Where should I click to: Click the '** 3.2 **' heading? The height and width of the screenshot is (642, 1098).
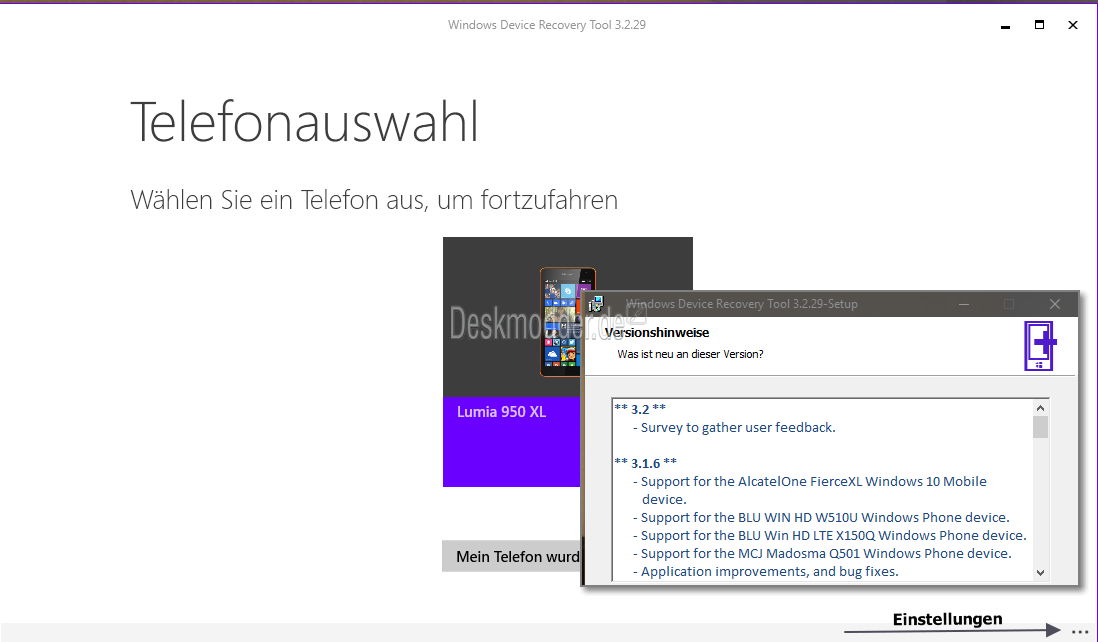(x=640, y=409)
